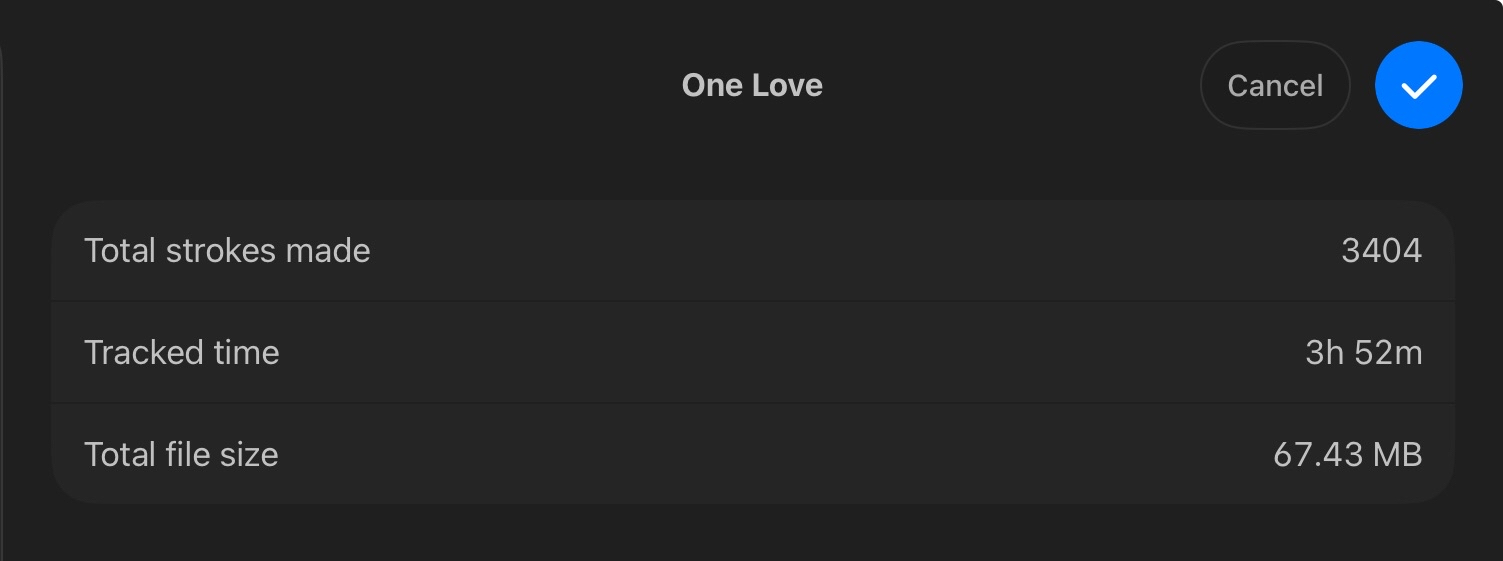Click the 67.43 MB size value
This screenshot has width=1503, height=561.
1347,454
